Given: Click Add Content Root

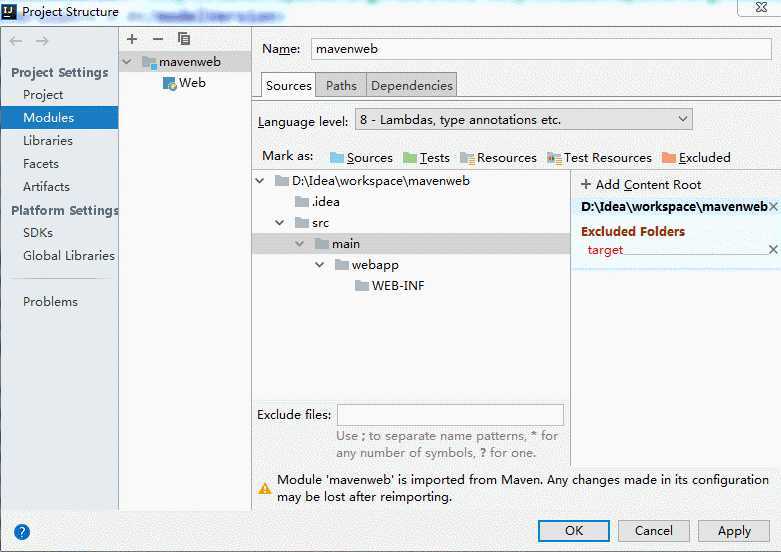Looking at the screenshot, I should pyautogui.click(x=641, y=184).
